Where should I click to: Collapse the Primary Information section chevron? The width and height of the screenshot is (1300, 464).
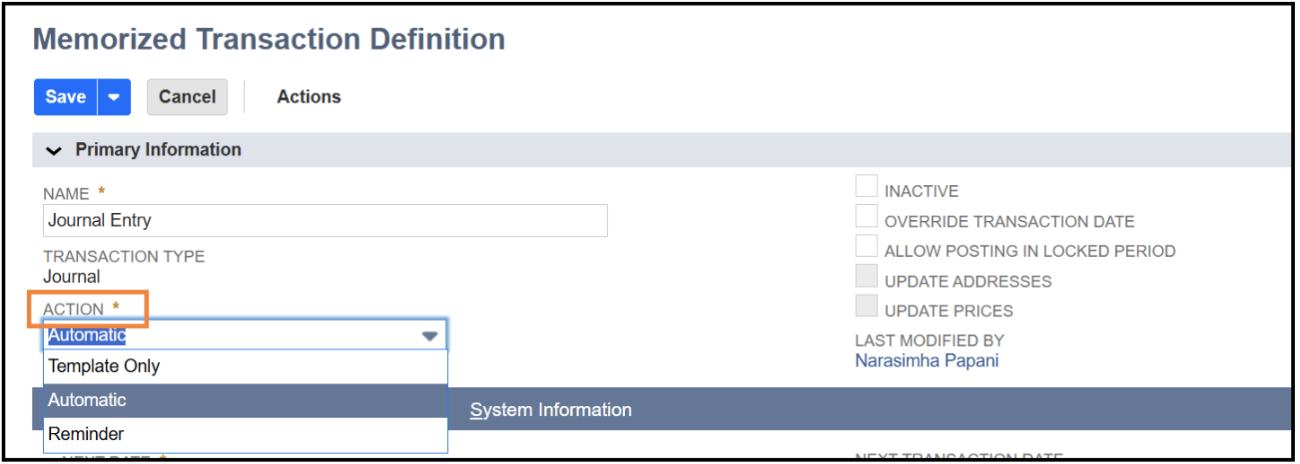click(54, 150)
